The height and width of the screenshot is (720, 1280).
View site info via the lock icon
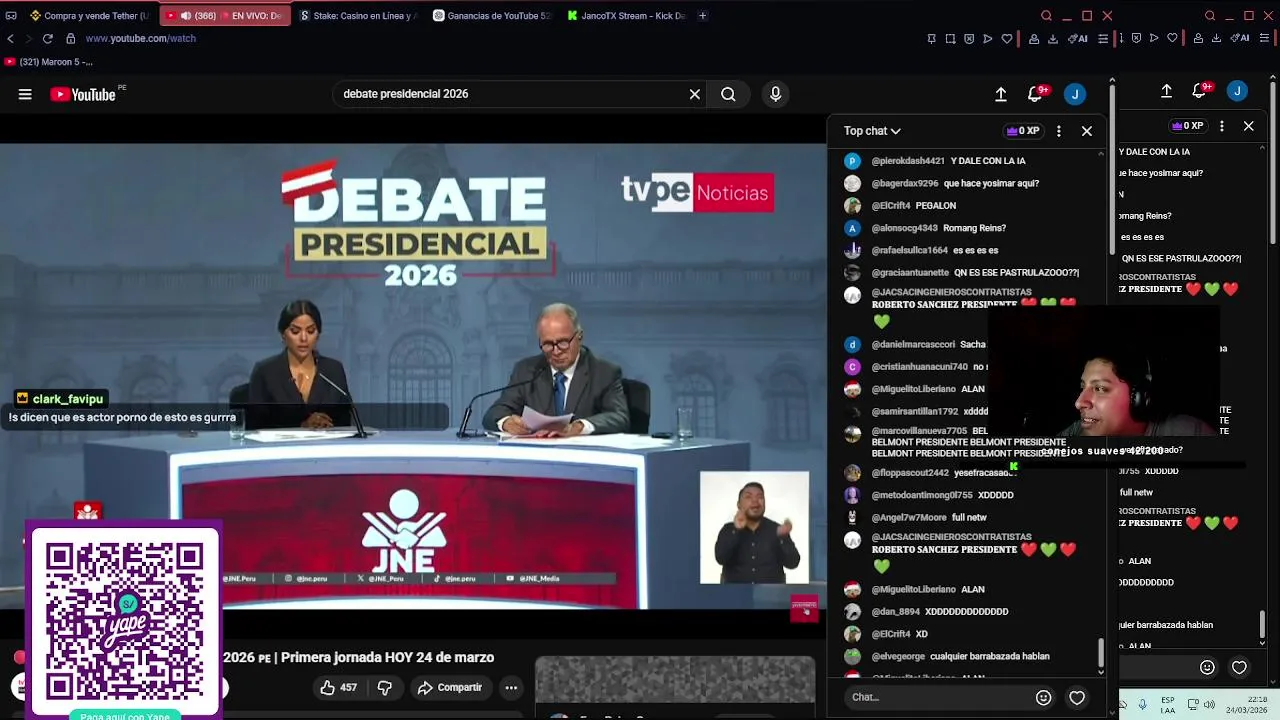pos(70,38)
